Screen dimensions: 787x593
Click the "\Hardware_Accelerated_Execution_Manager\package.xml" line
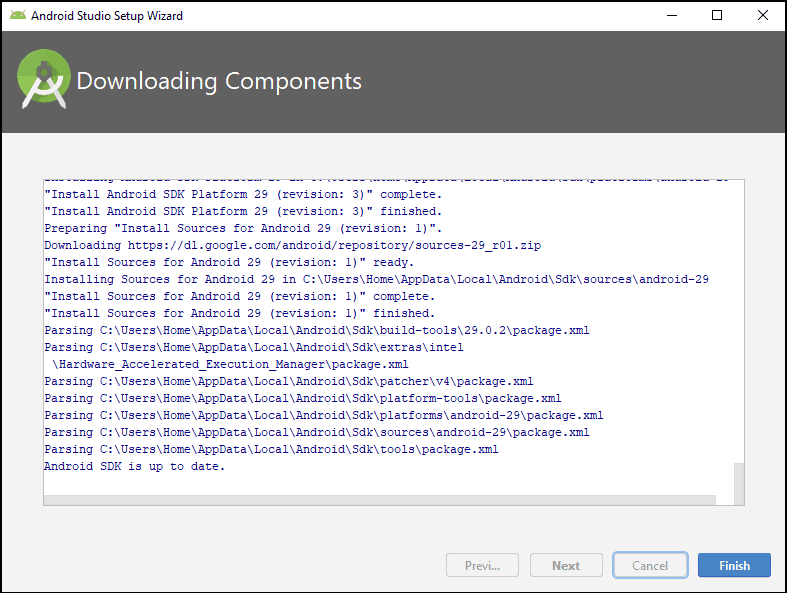pos(230,365)
